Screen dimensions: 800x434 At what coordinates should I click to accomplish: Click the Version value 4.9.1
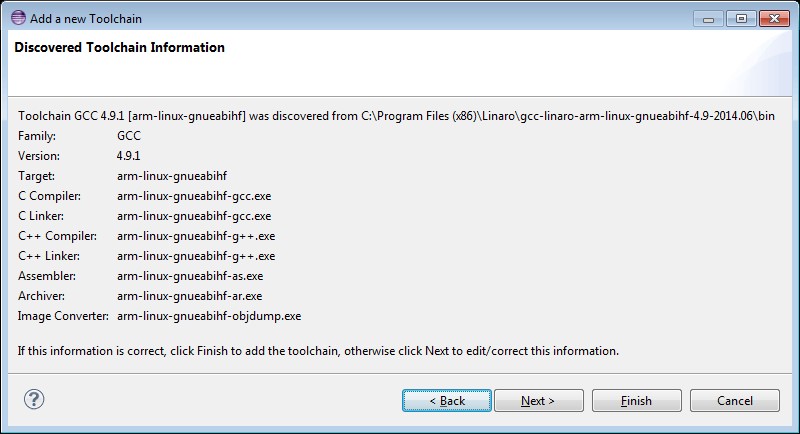click(x=129, y=156)
